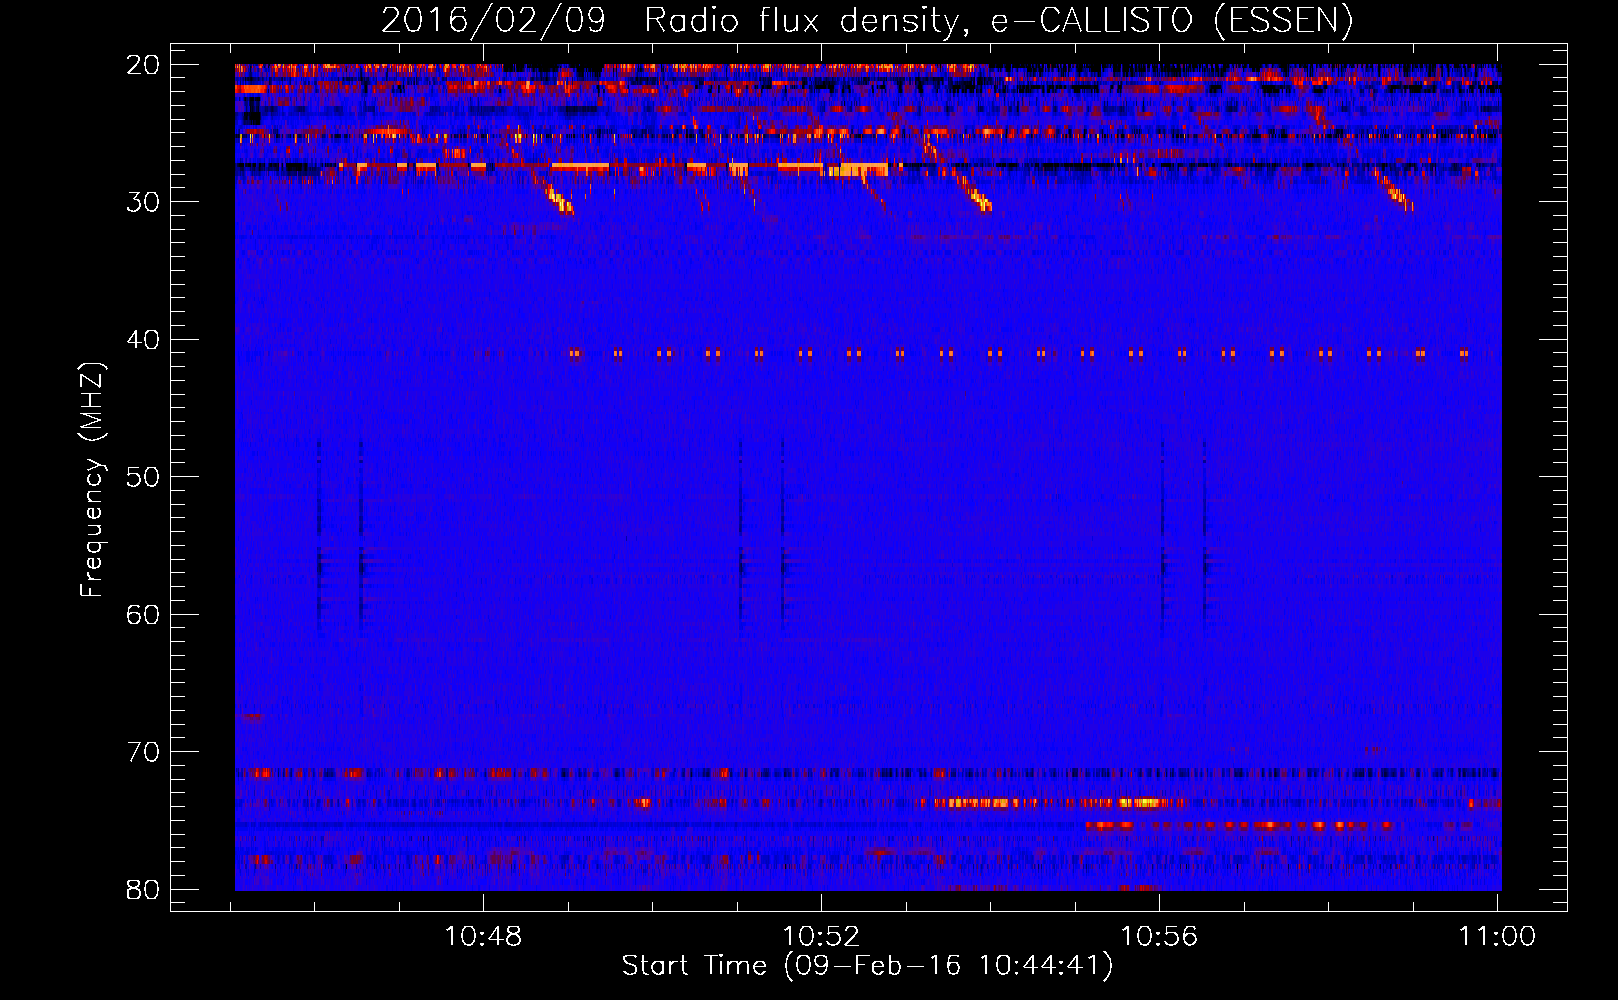Click the 11:00 time tick label
Image resolution: width=1618 pixels, height=1000 pixels.
tap(1497, 937)
